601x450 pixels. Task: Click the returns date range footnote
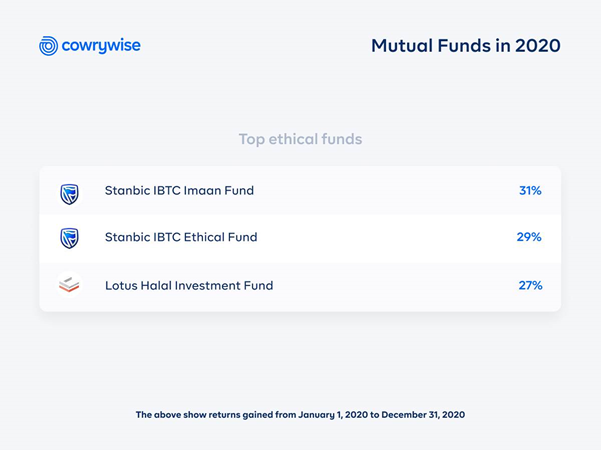[x=300, y=415]
